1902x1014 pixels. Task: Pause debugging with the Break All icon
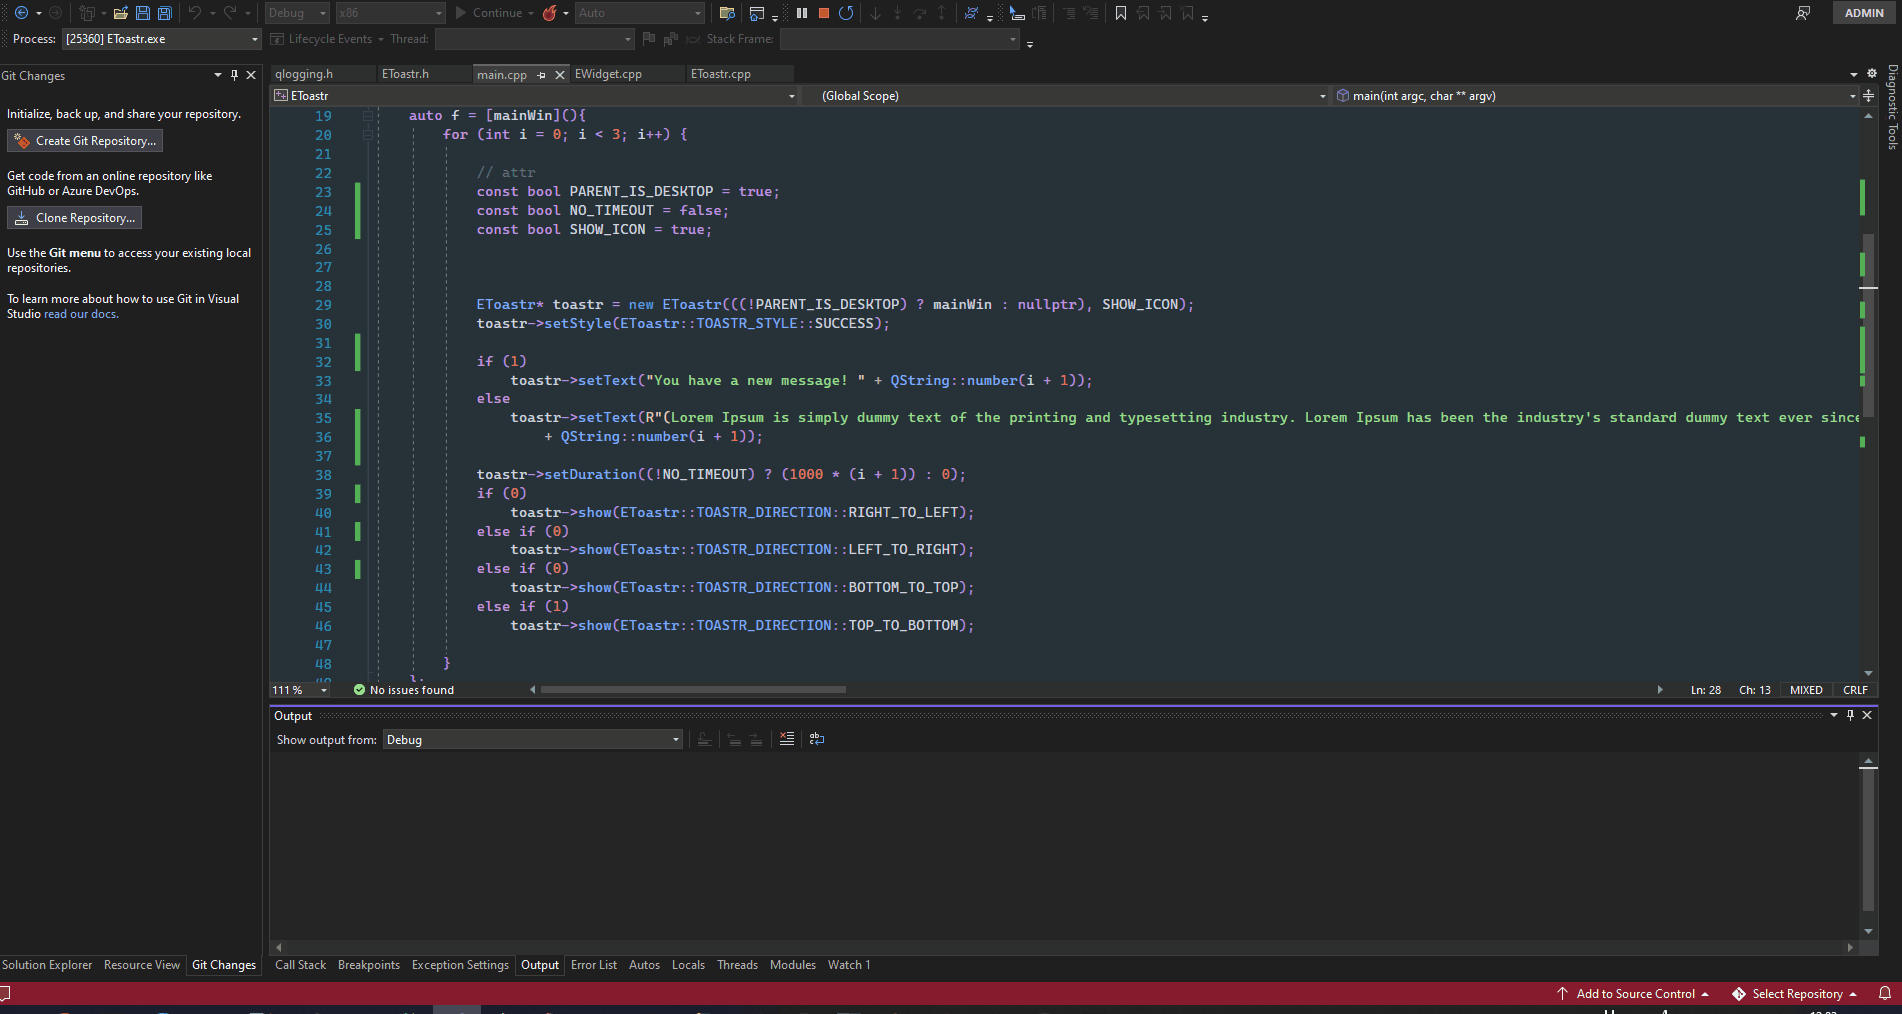pos(802,13)
